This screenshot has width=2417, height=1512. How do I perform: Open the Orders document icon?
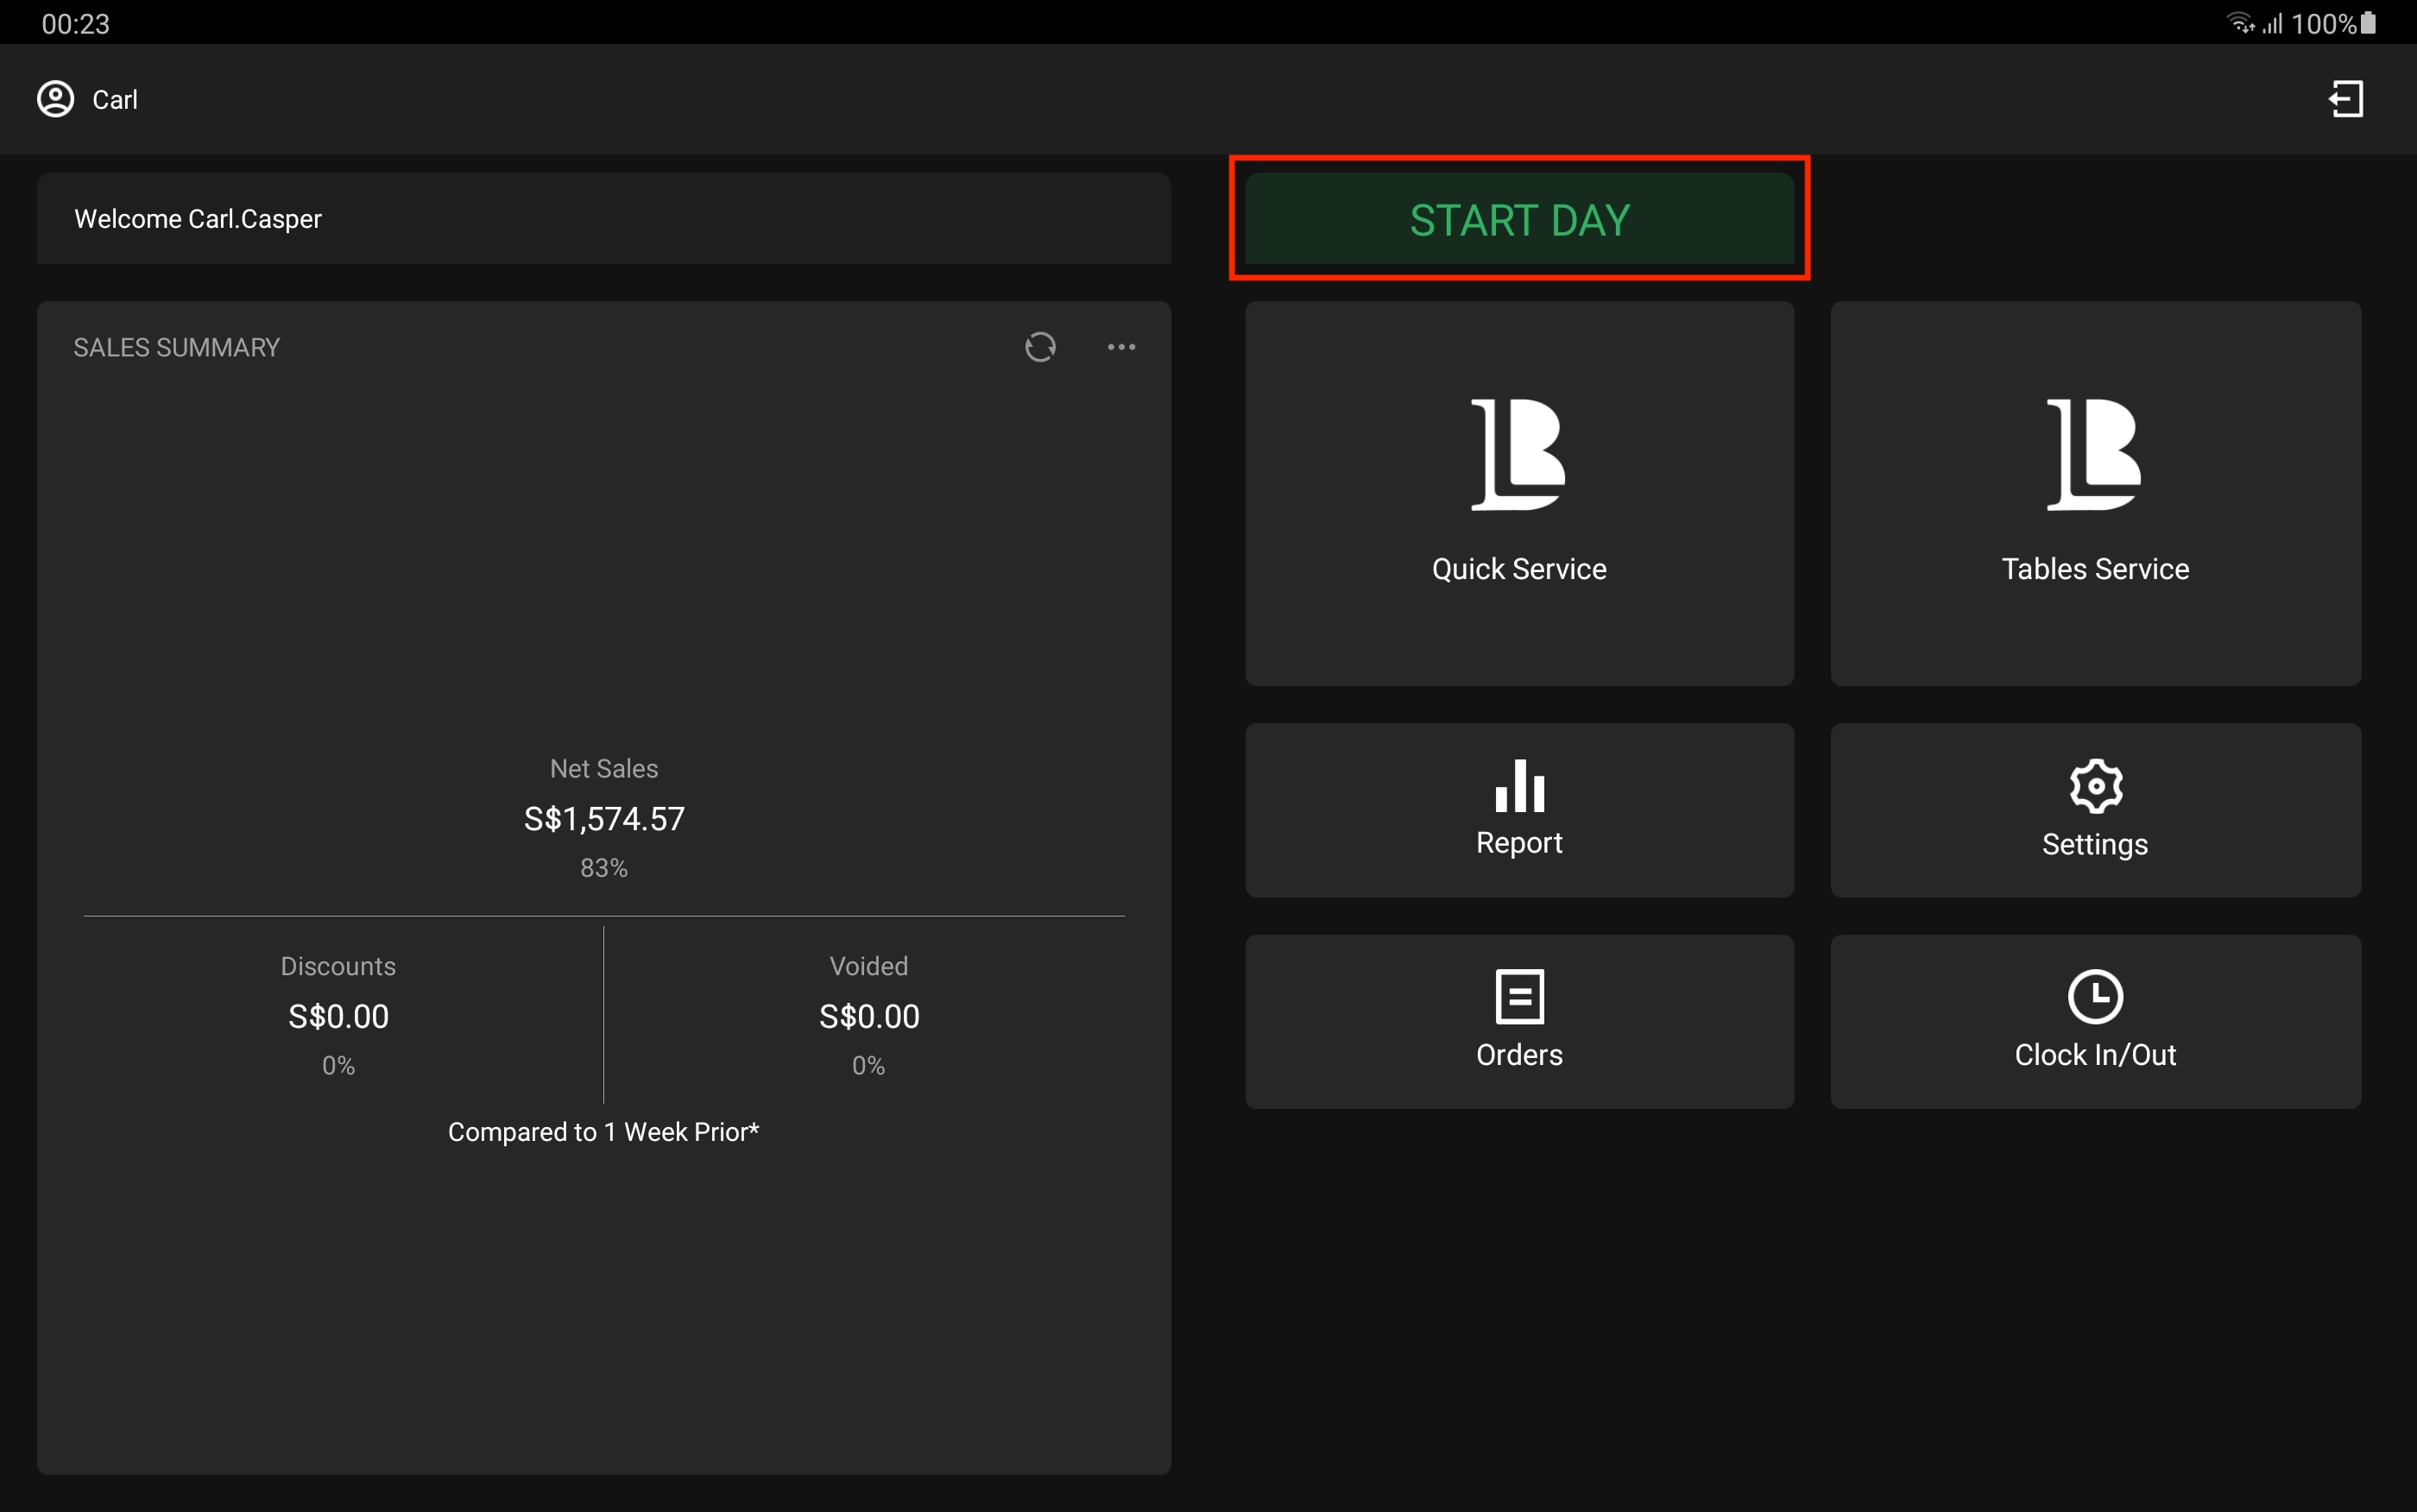tap(1518, 996)
